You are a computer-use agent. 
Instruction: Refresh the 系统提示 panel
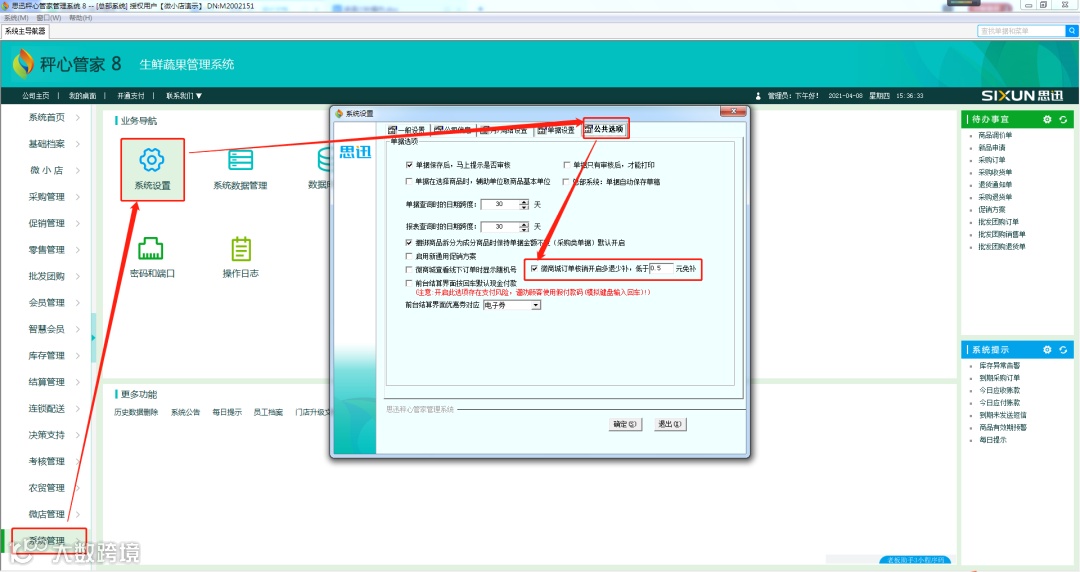pos(1063,349)
